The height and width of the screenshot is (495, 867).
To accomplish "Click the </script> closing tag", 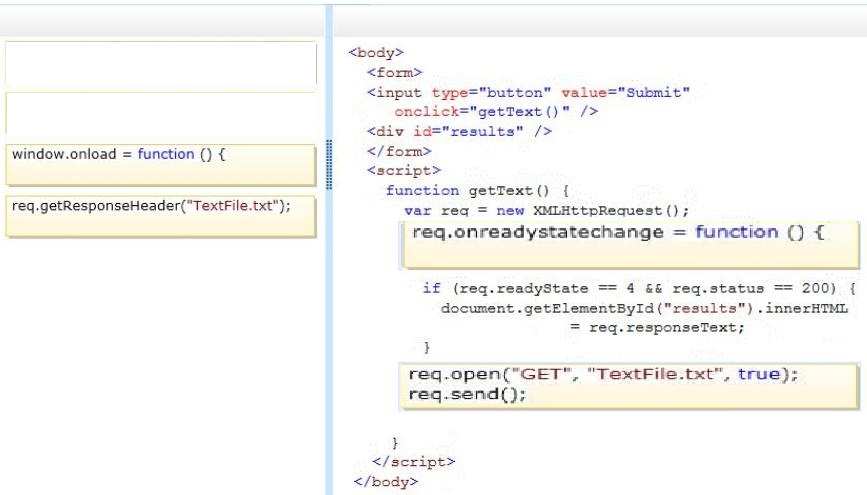I will click(x=414, y=461).
